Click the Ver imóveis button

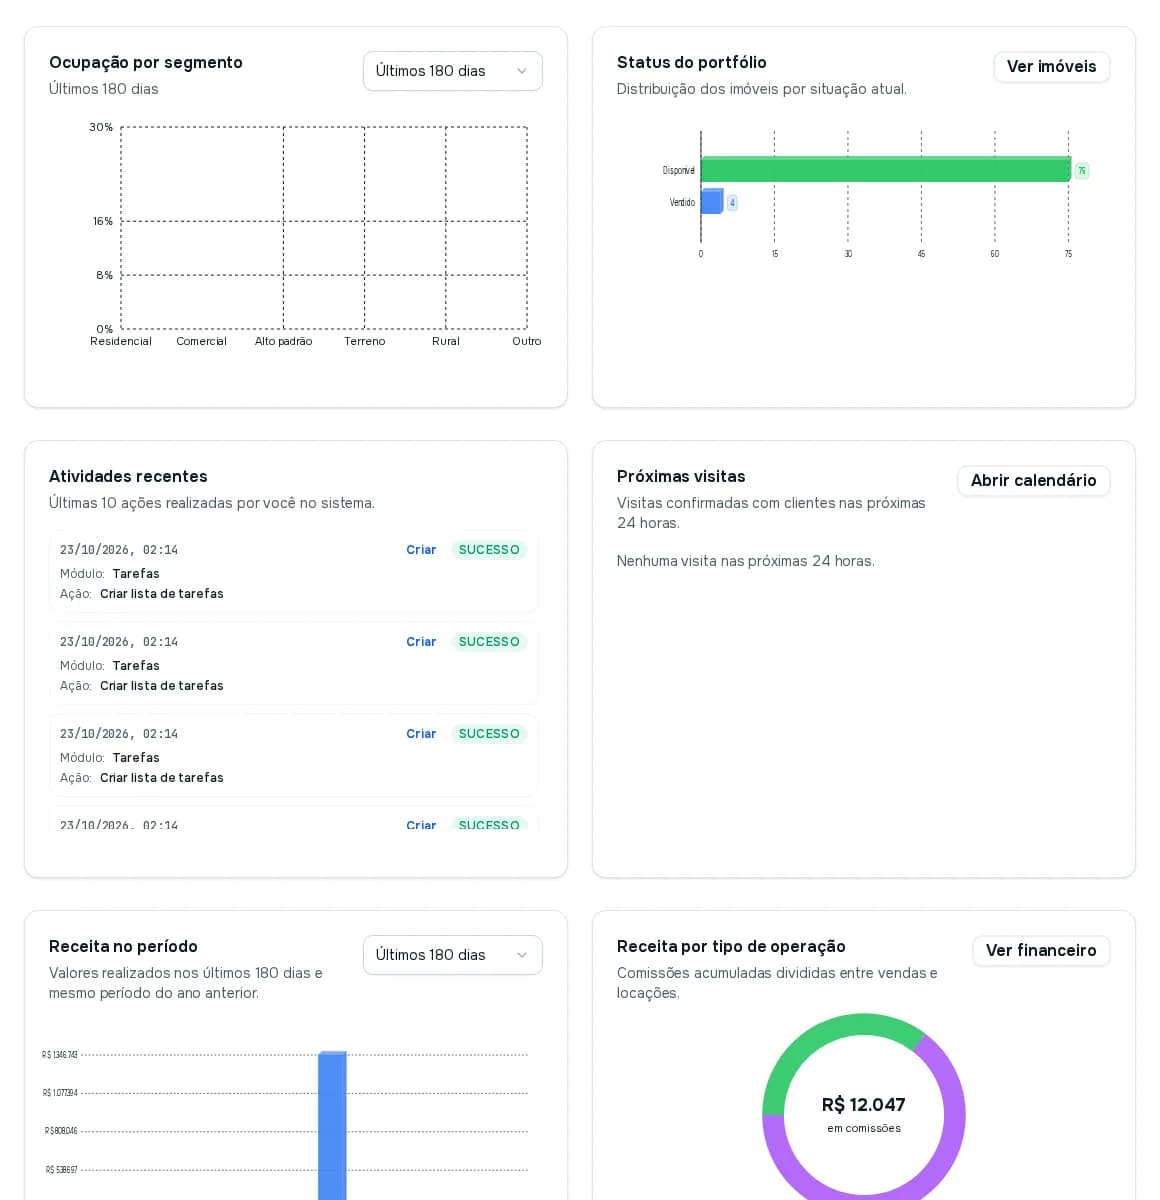[x=1051, y=67]
